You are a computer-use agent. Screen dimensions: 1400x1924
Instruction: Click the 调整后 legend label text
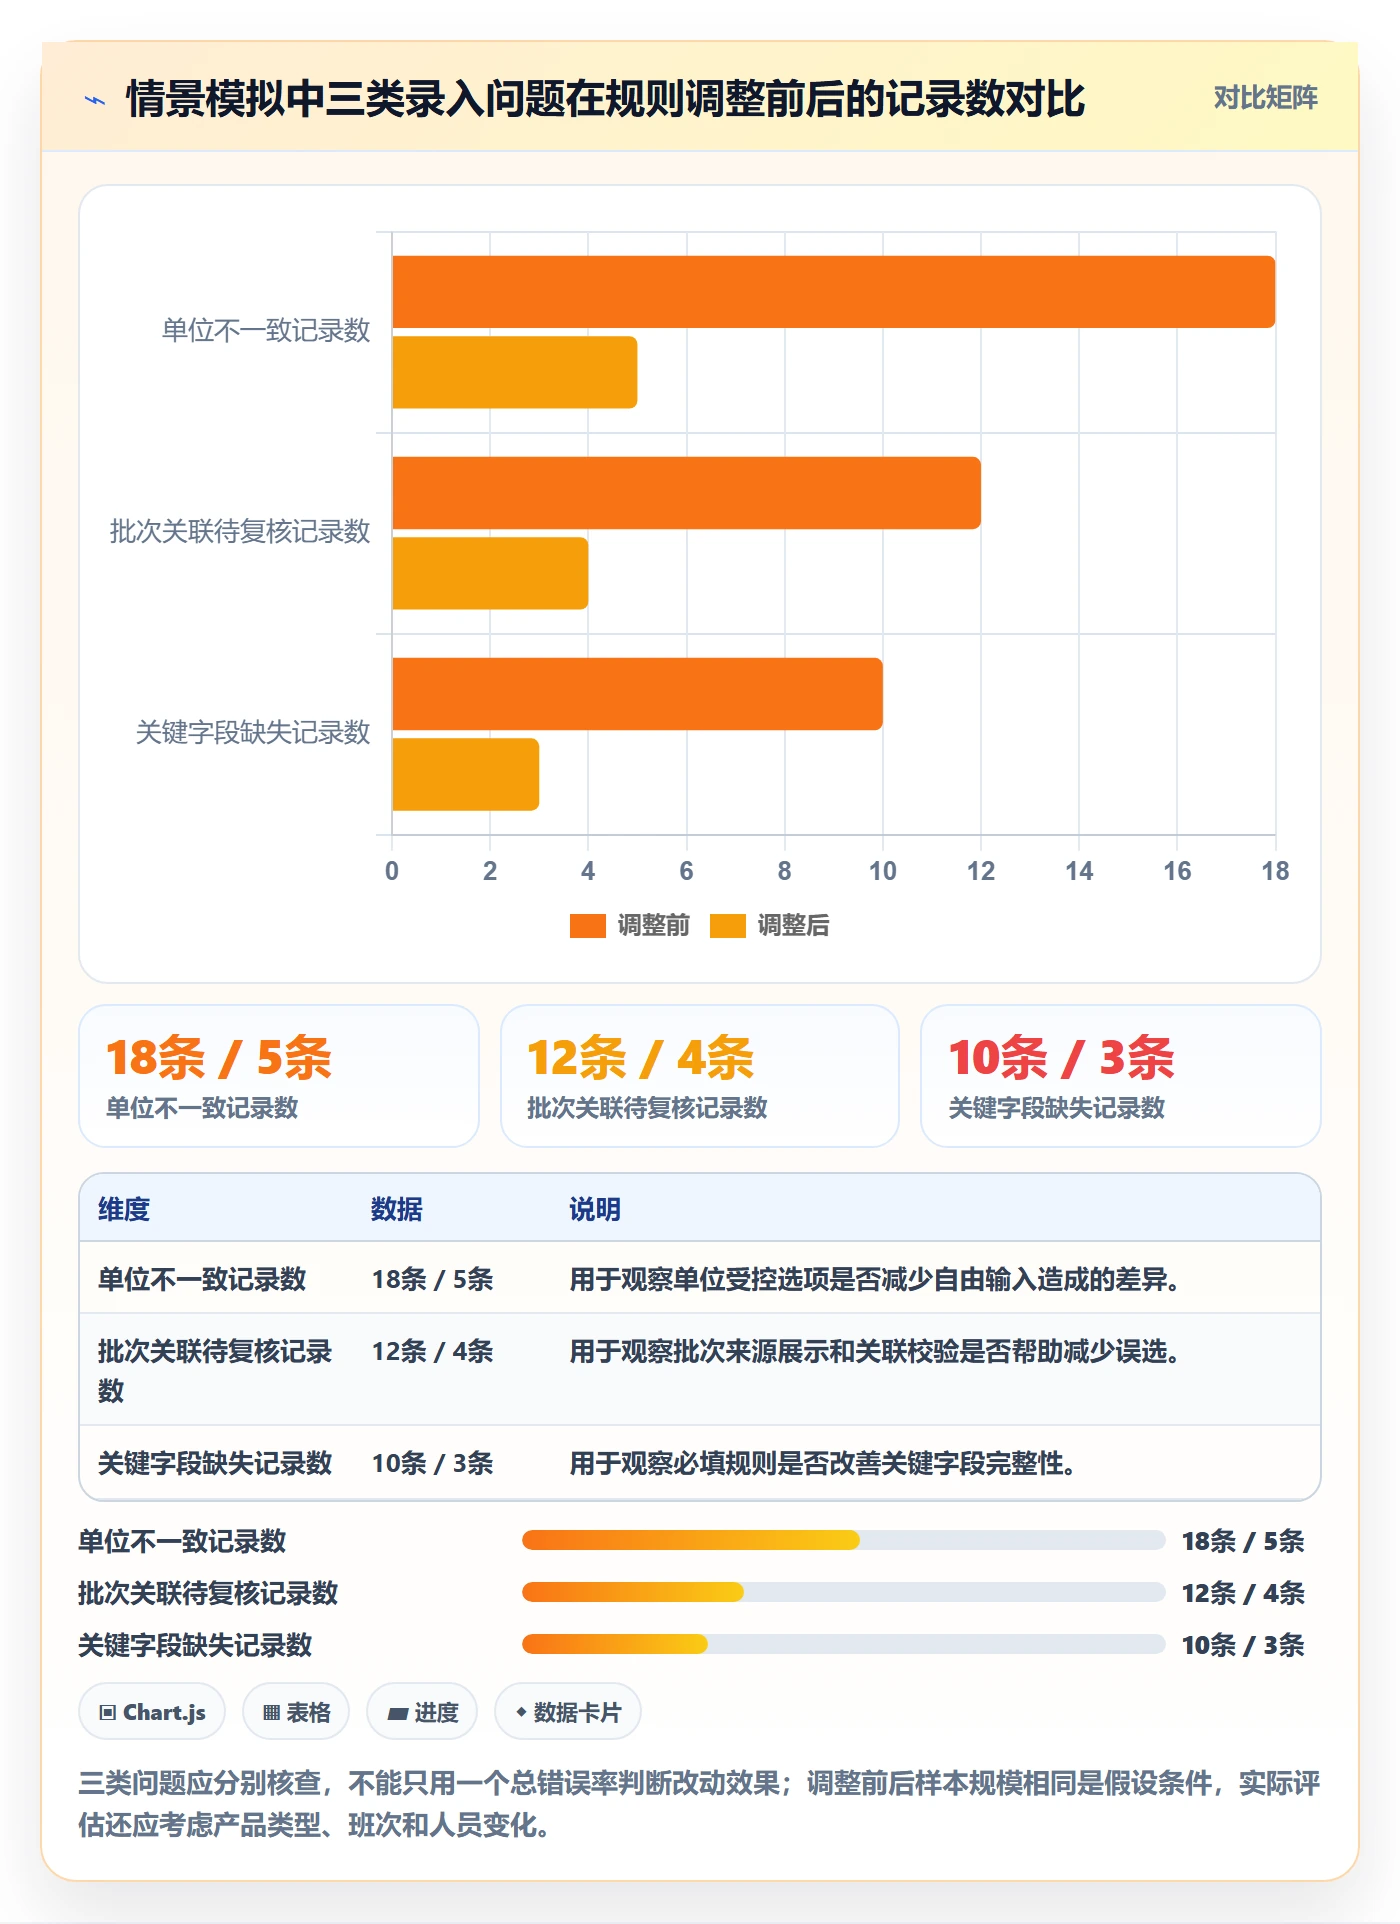(793, 926)
